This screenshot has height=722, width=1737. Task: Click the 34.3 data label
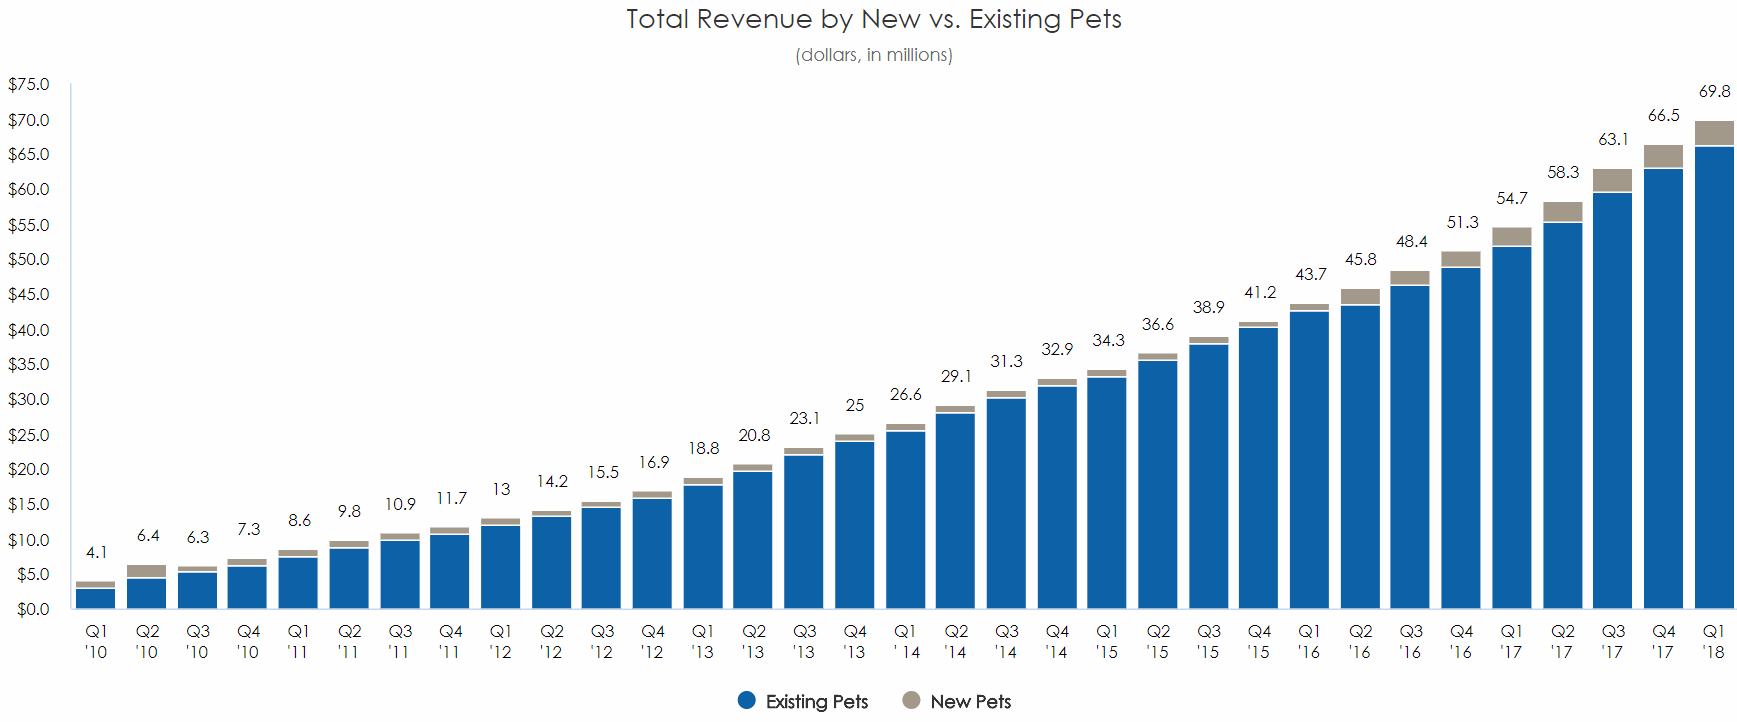1108,340
